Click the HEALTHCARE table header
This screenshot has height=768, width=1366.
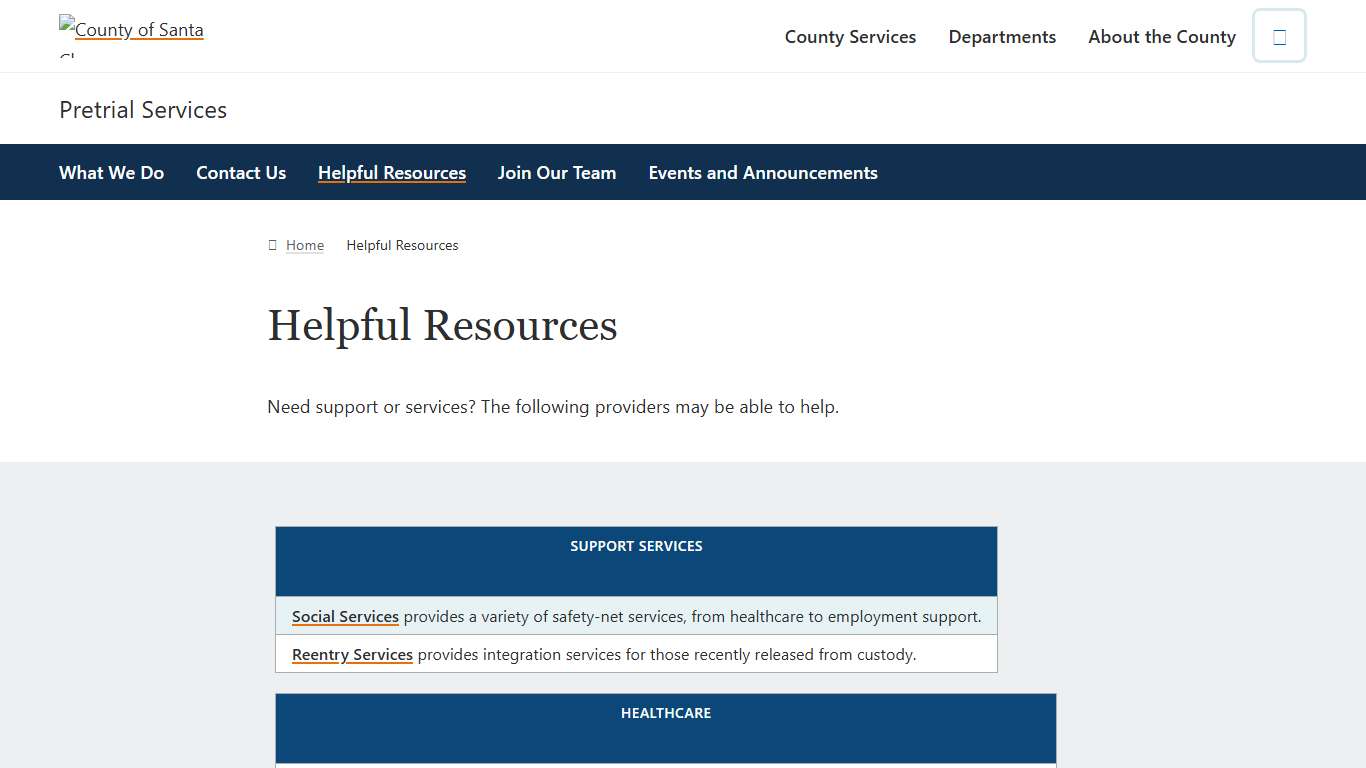(665, 713)
